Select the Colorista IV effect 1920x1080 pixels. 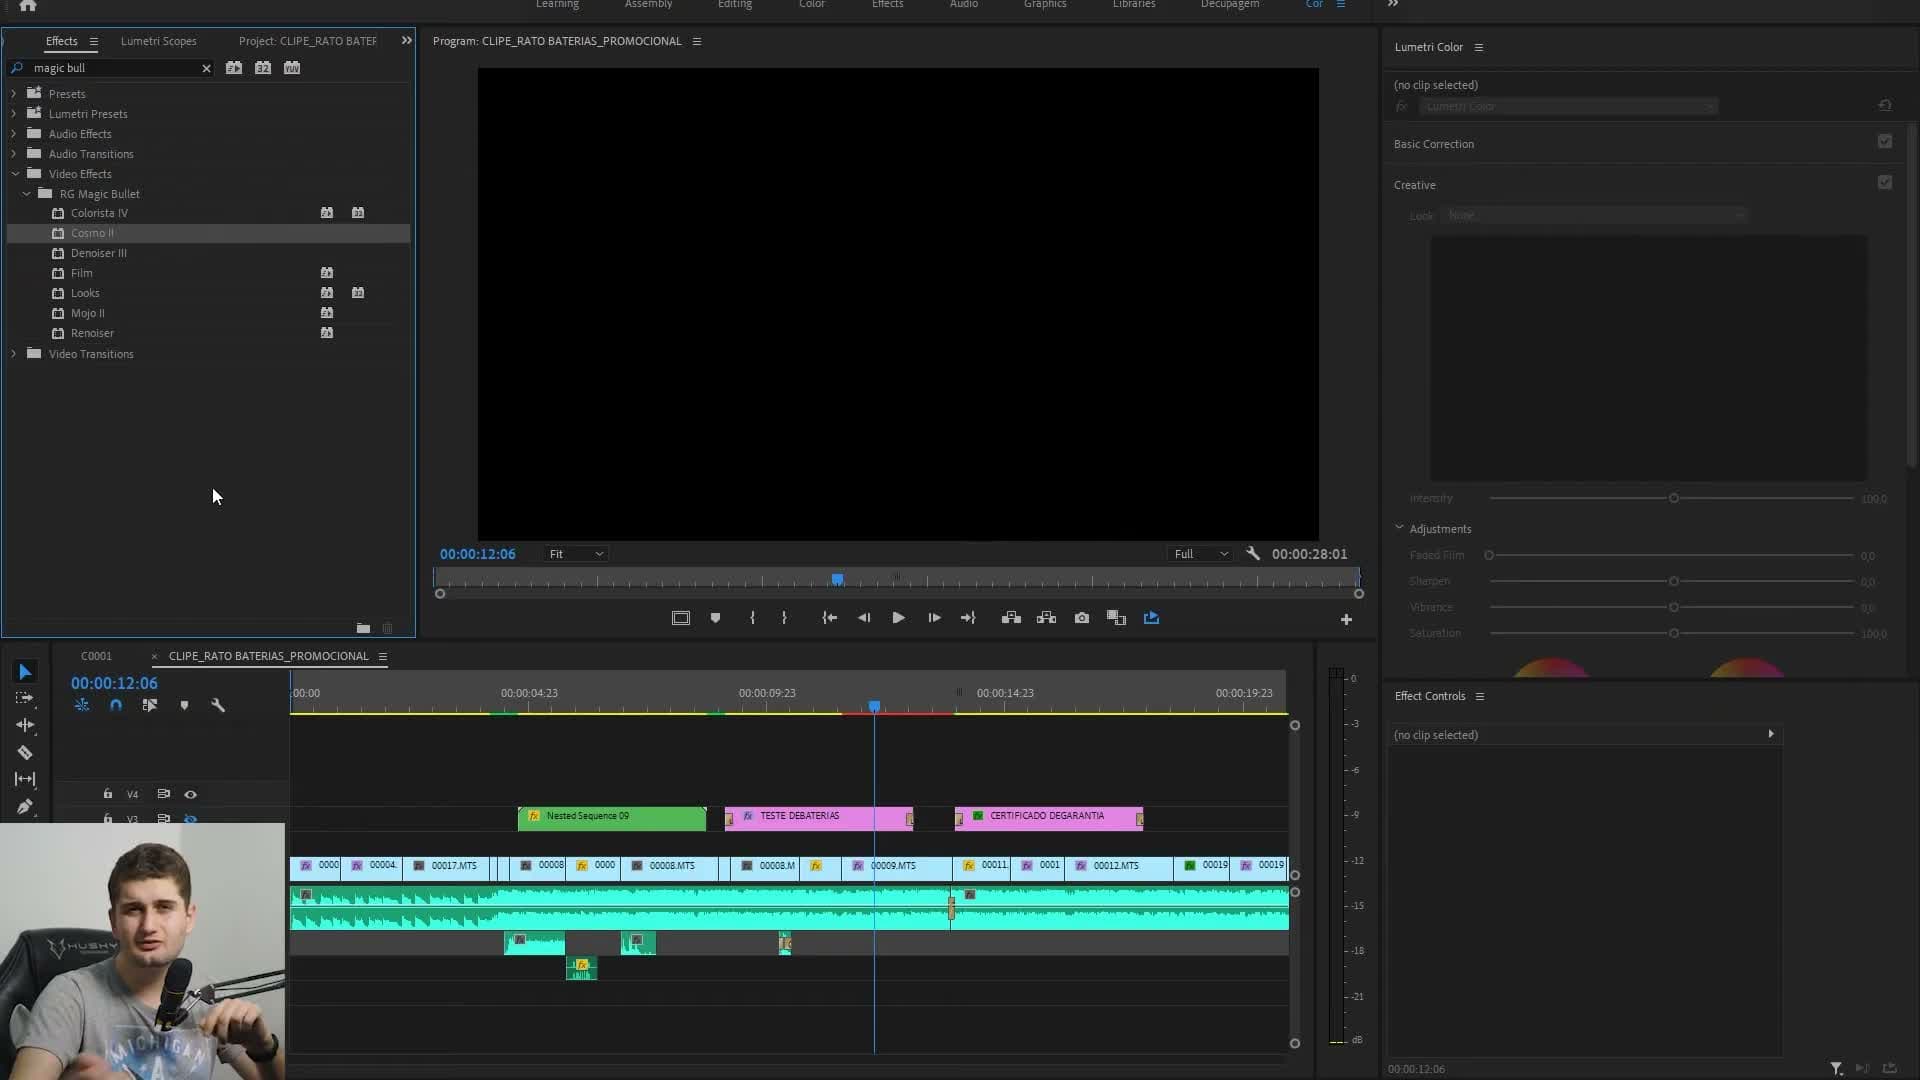click(x=99, y=213)
